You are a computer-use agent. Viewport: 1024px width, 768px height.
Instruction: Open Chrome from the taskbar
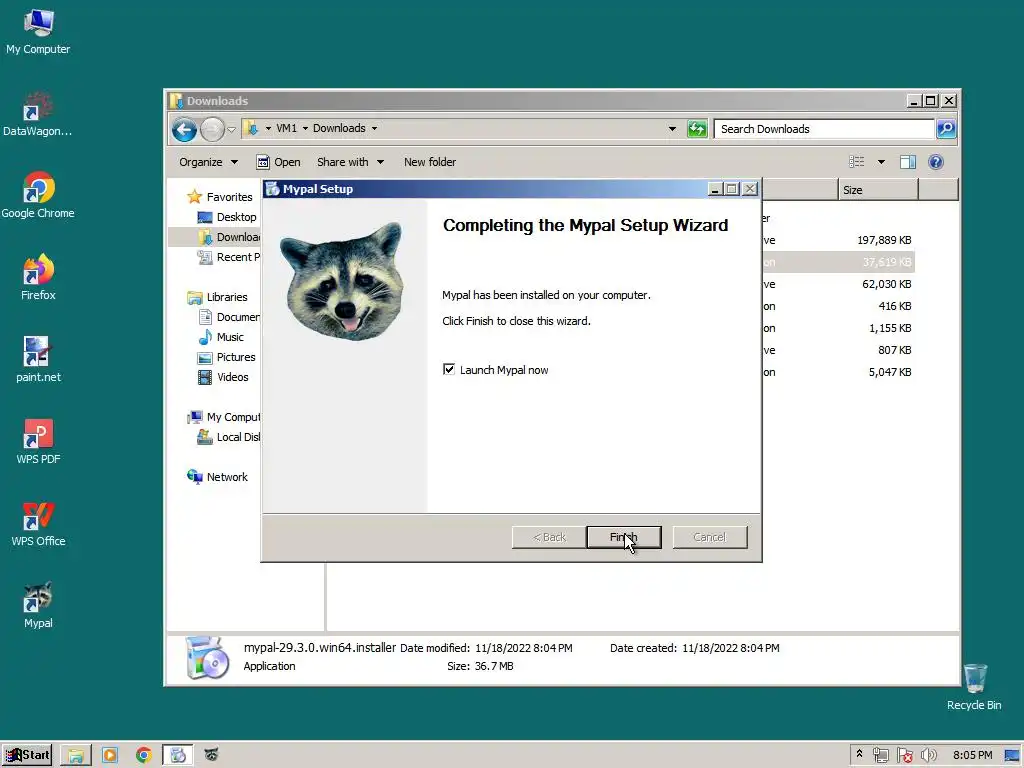pyautogui.click(x=144, y=756)
